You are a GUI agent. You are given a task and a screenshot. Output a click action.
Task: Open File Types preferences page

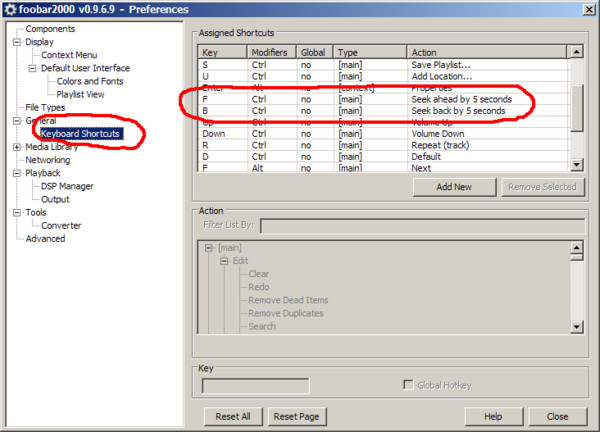coord(45,108)
